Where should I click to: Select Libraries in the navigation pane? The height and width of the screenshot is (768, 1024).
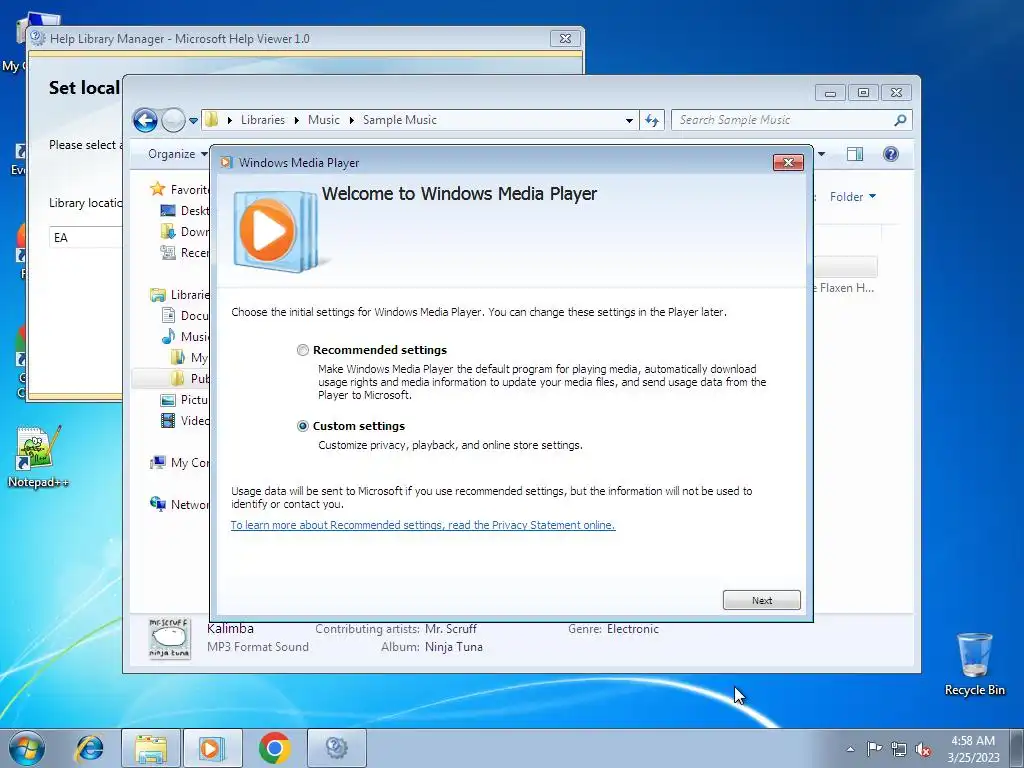coord(180,295)
